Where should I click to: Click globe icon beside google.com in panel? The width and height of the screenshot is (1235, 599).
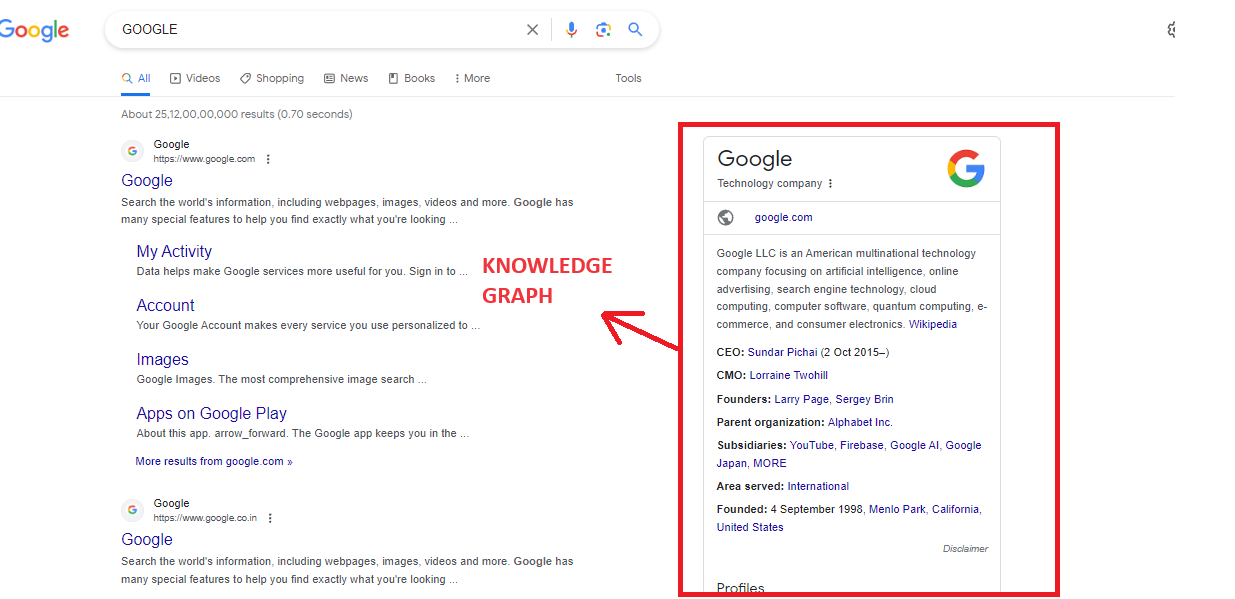[726, 218]
